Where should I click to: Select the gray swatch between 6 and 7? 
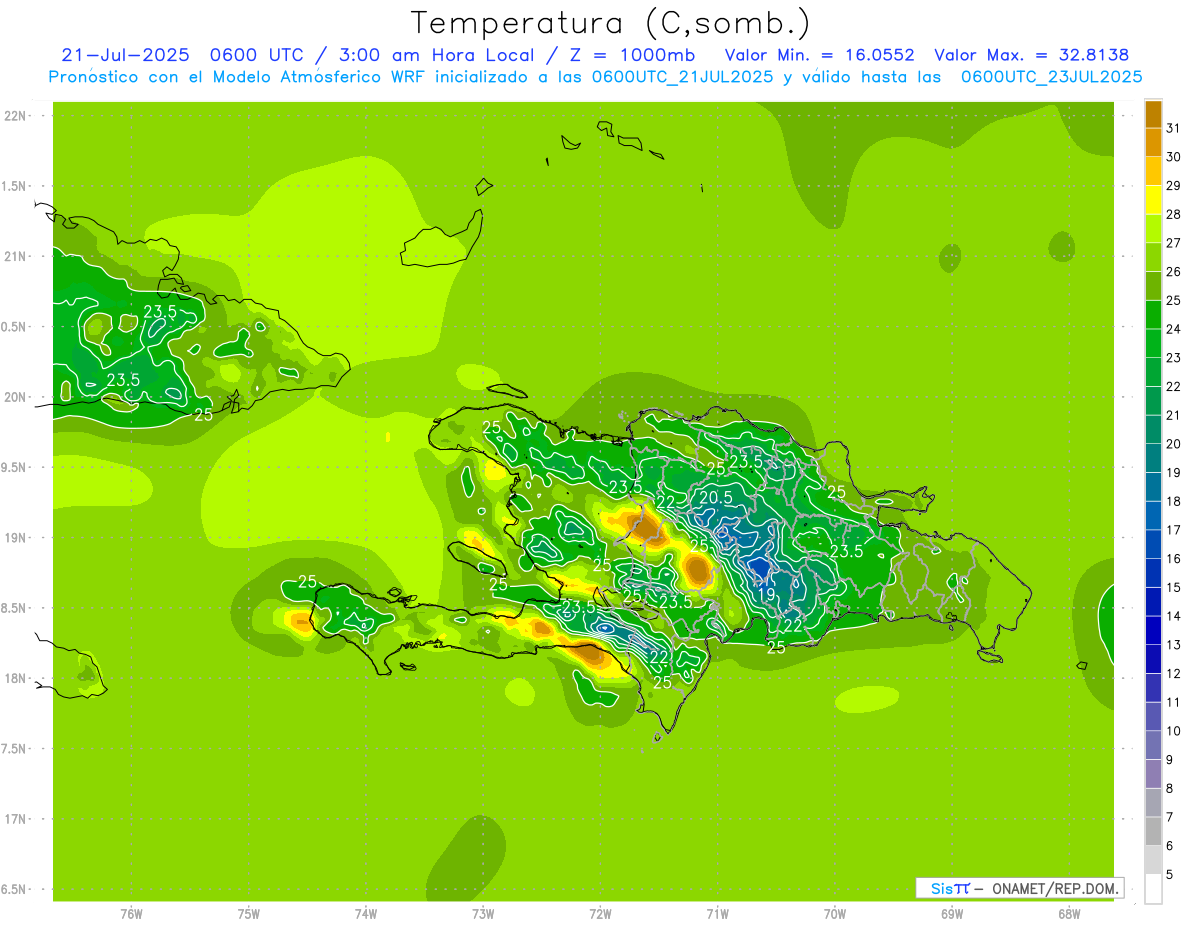1153,831
